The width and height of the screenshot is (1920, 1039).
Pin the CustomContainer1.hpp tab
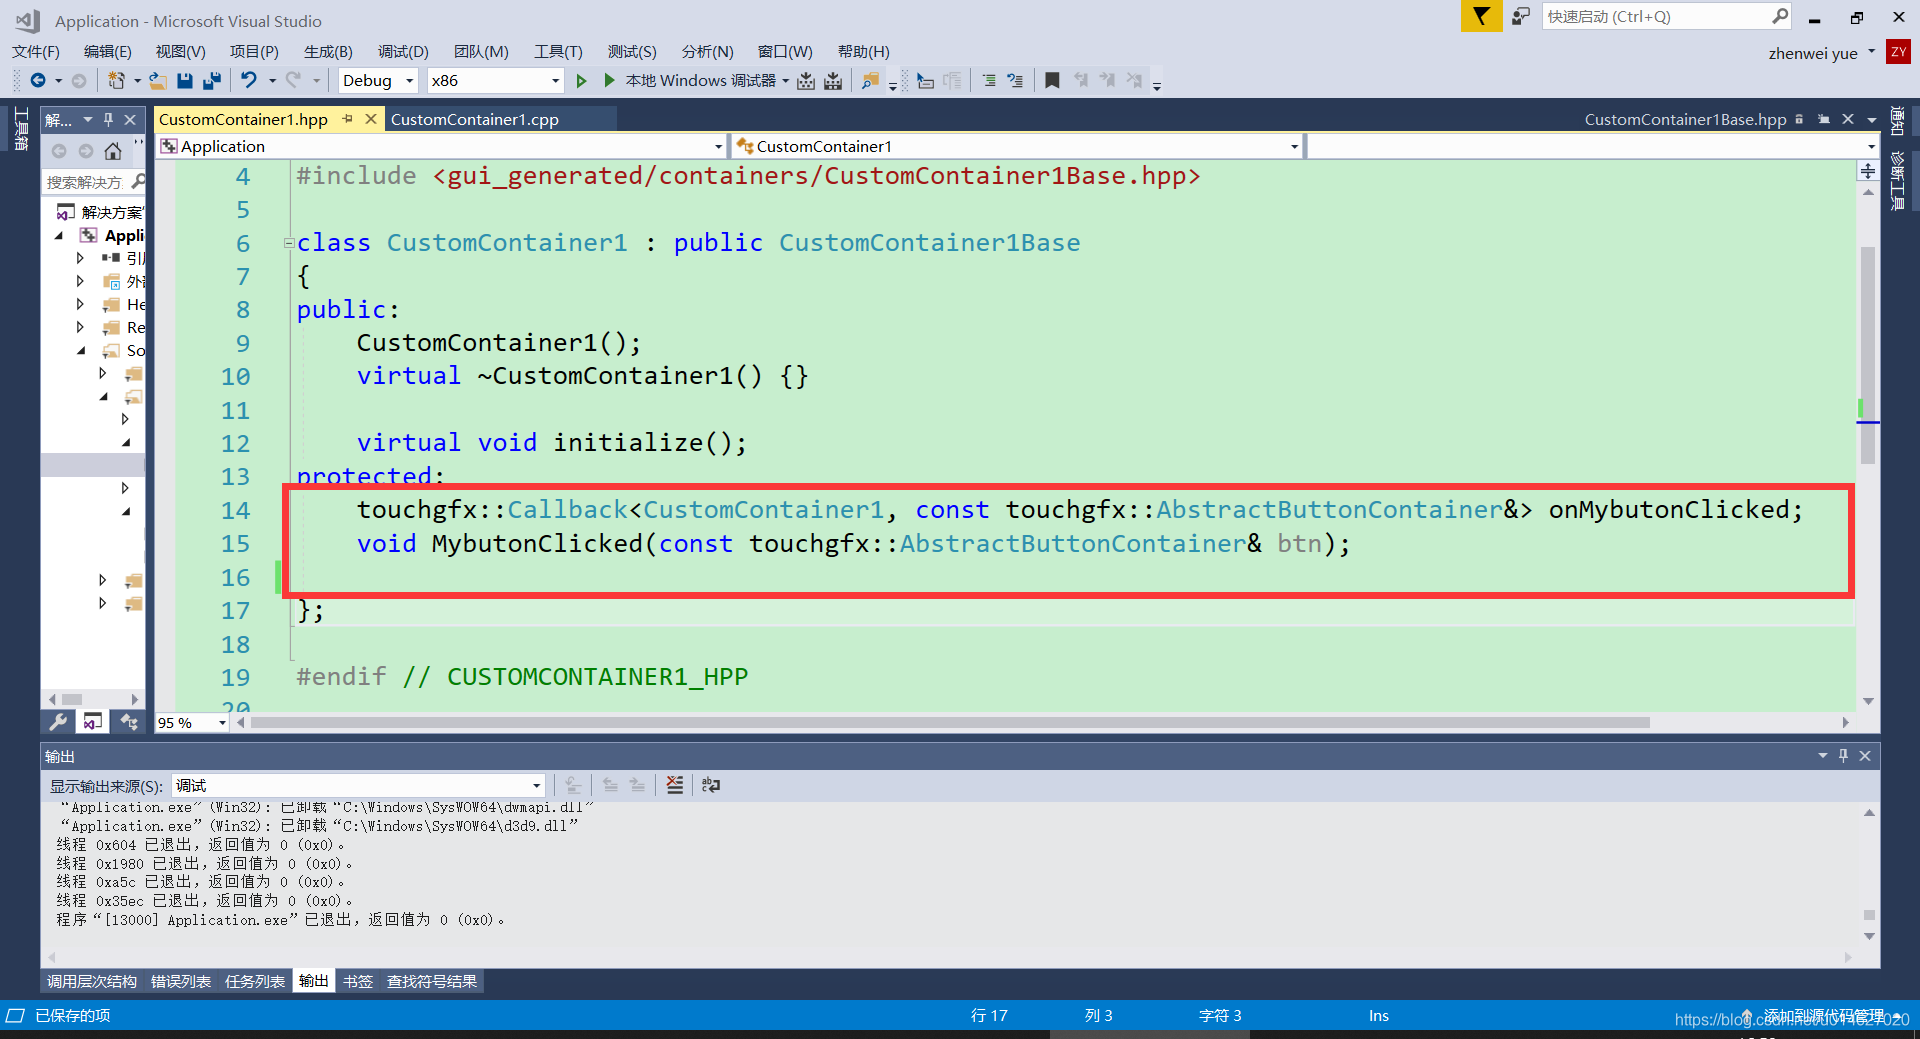347,119
